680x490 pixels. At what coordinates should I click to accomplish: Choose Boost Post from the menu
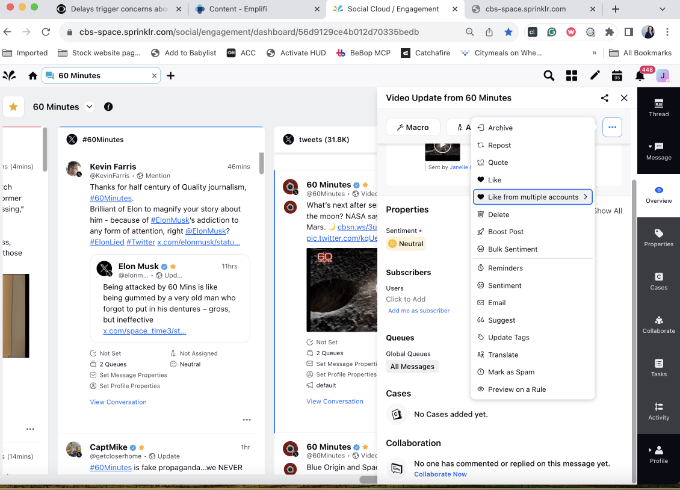tap(533, 232)
